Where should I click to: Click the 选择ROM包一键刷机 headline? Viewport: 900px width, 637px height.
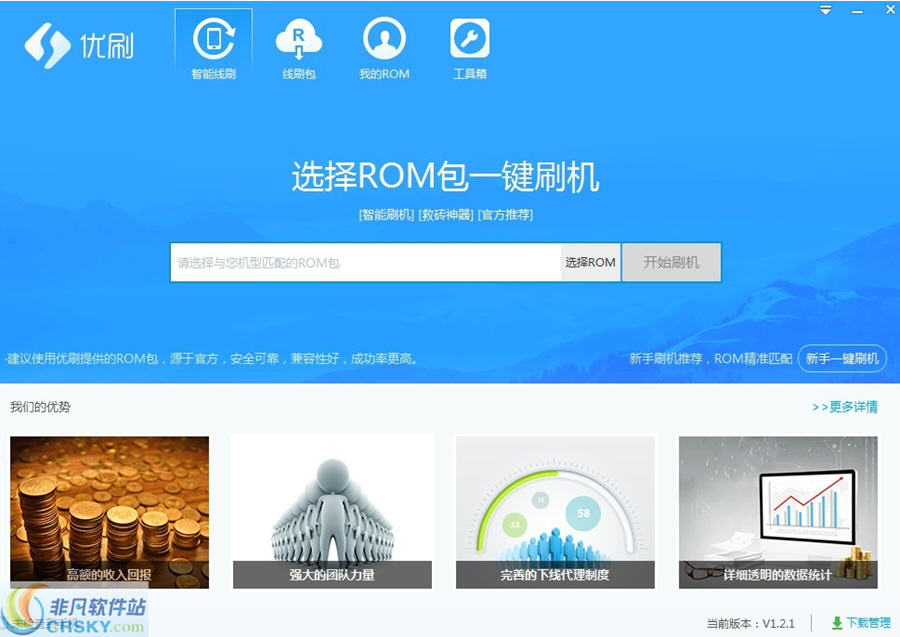pos(445,176)
